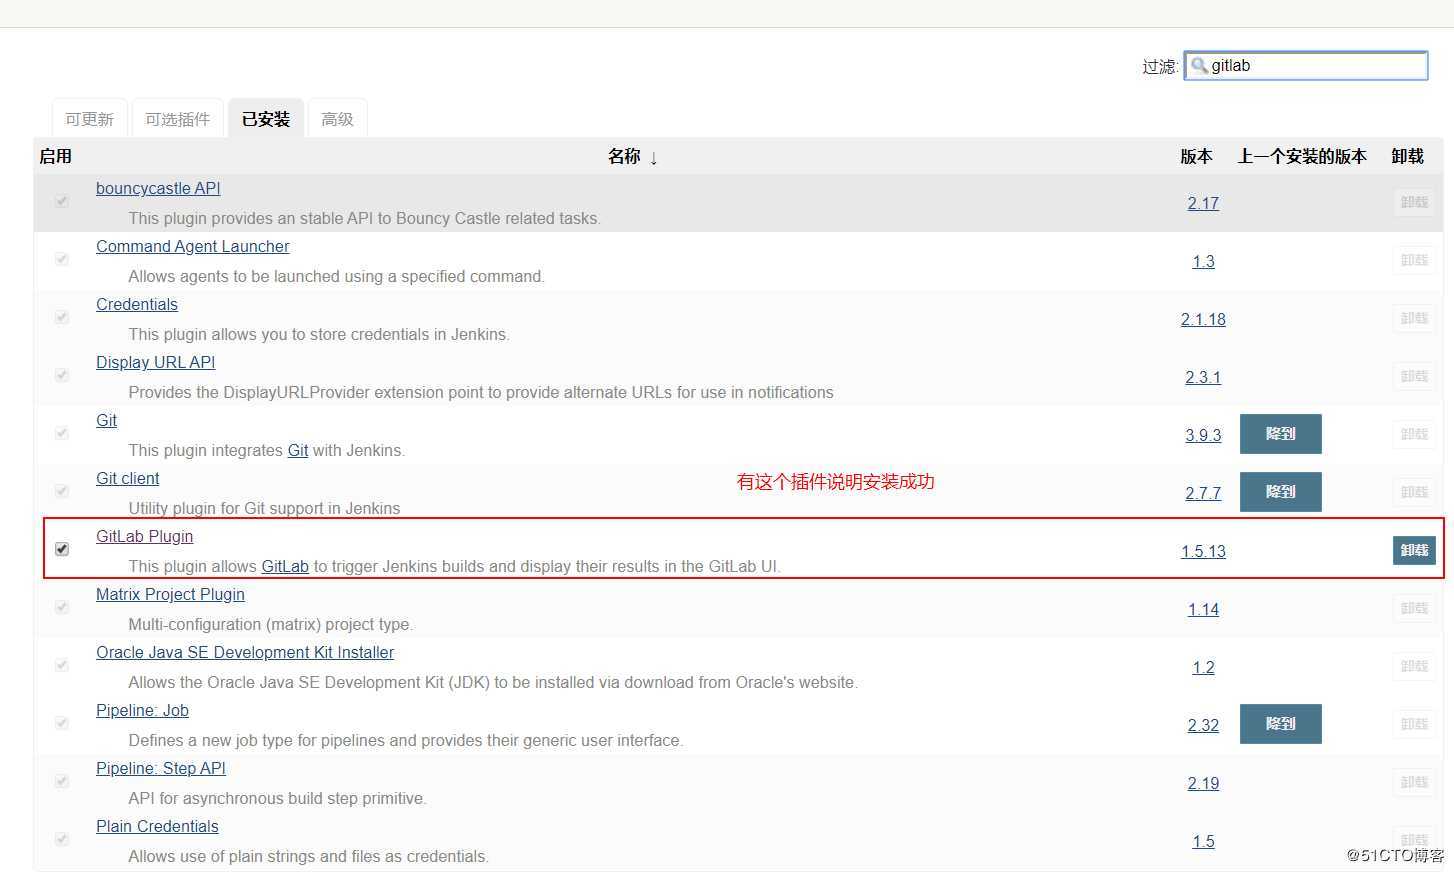Click version 1.2 of Oracle JDK Installer
The image size is (1454, 872).
tap(1203, 667)
